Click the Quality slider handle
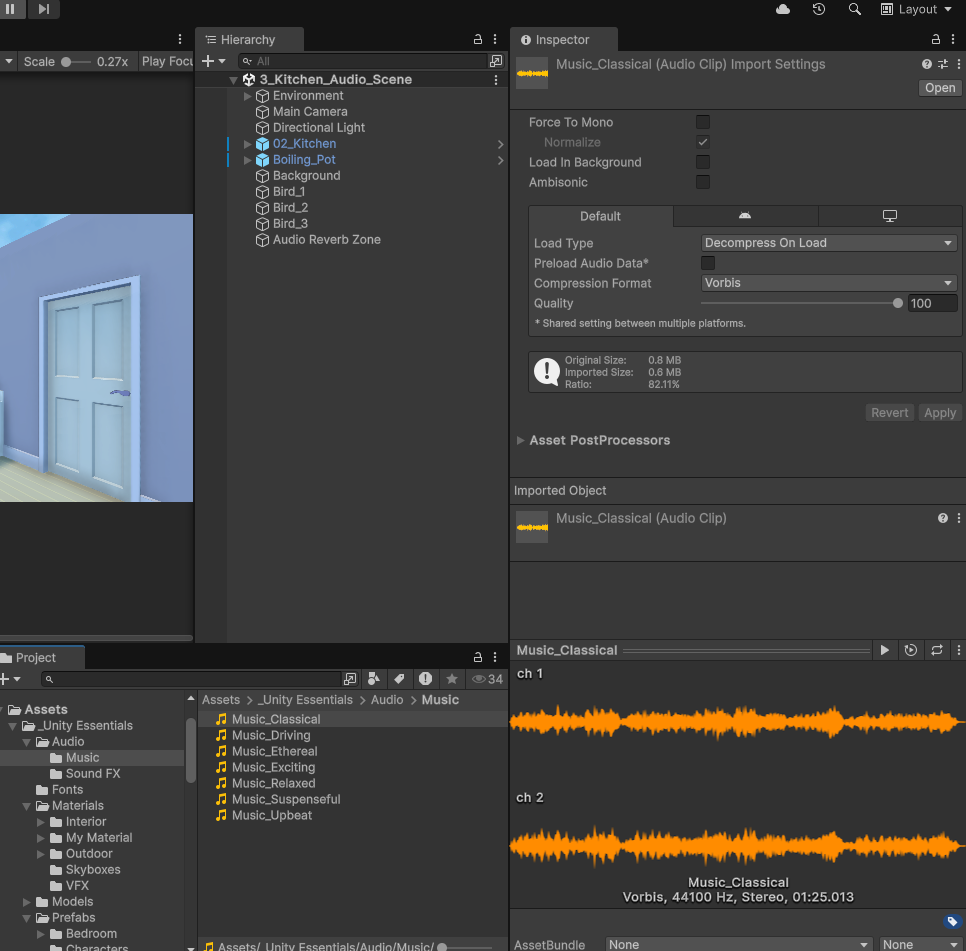 [898, 303]
